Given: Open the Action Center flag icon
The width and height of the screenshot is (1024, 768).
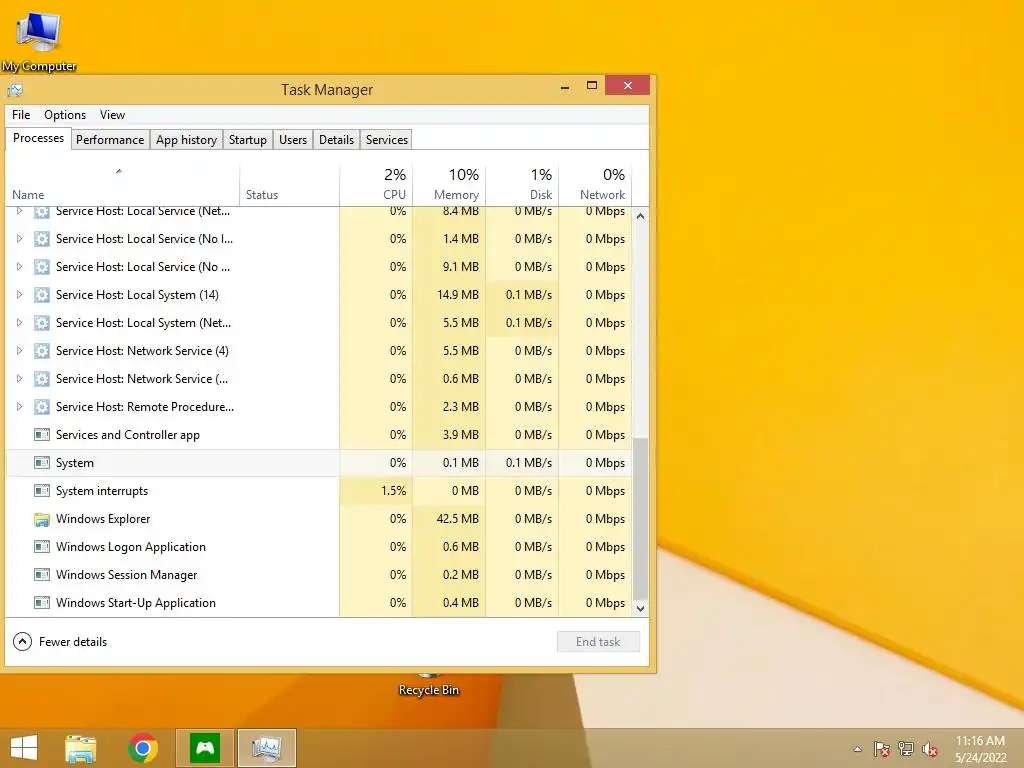Looking at the screenshot, I should pos(881,749).
